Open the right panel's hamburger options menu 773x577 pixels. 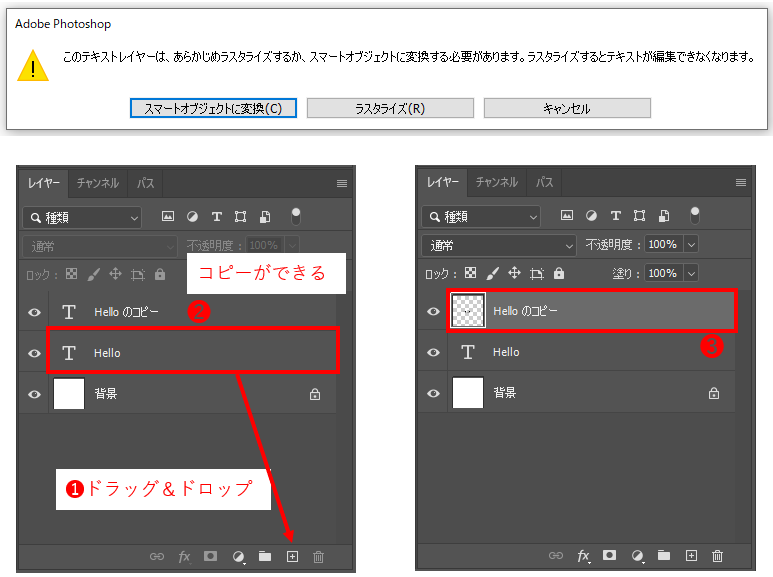point(740,182)
